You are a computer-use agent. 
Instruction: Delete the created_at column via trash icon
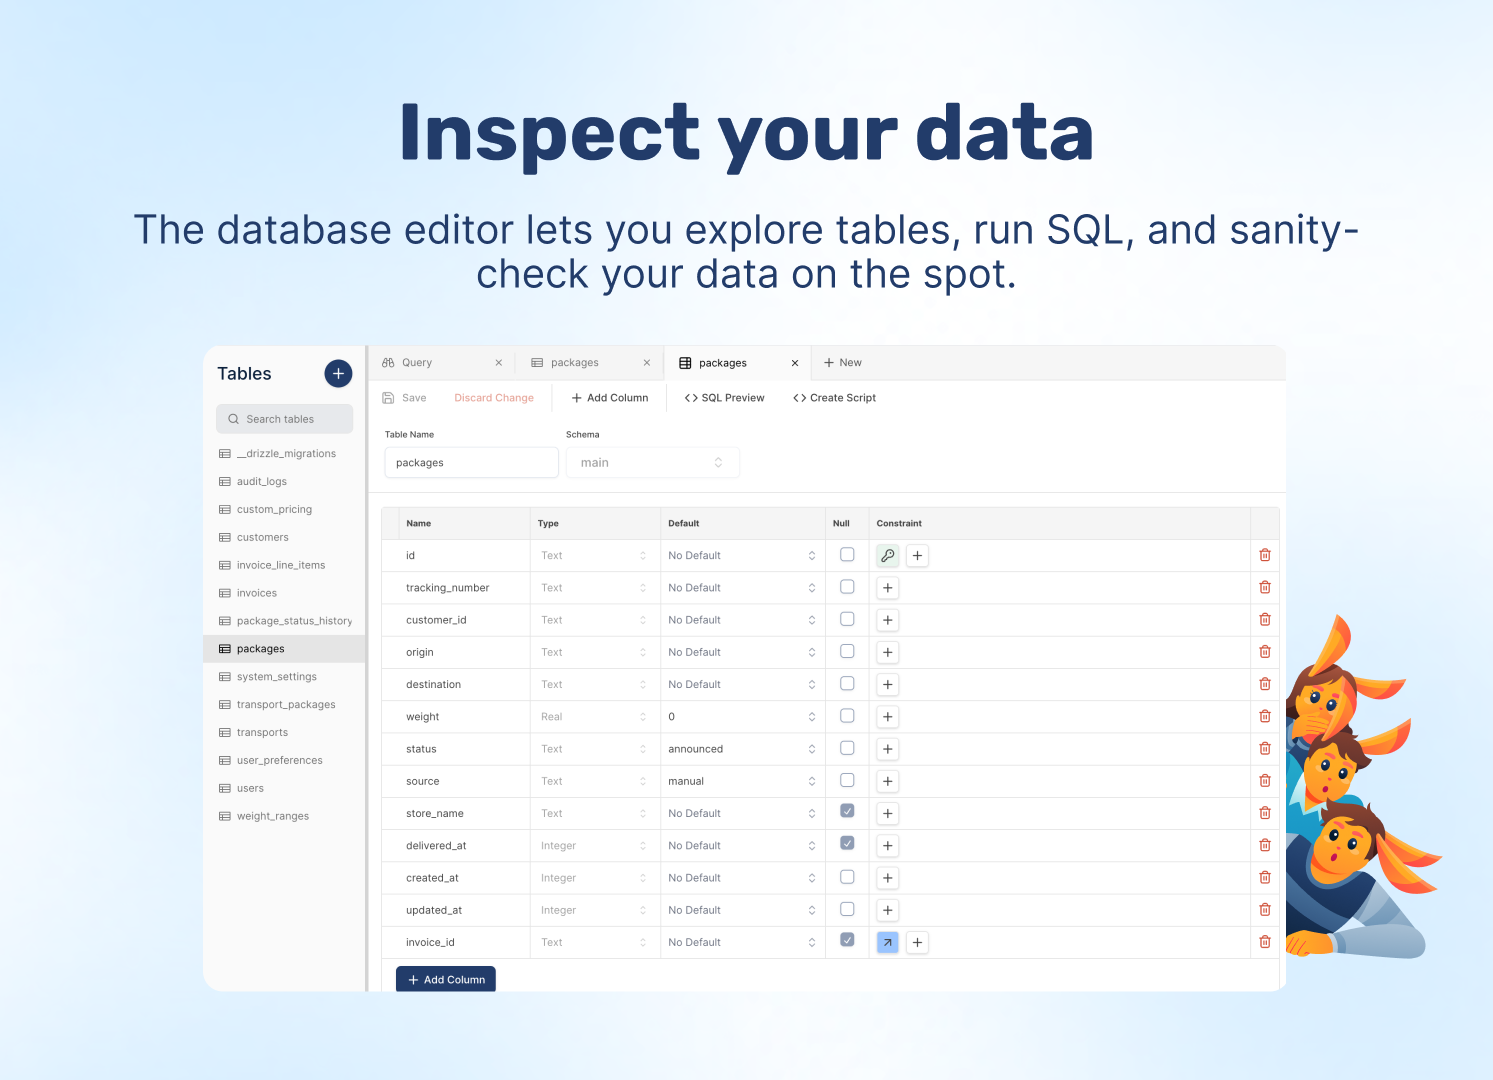pos(1265,877)
